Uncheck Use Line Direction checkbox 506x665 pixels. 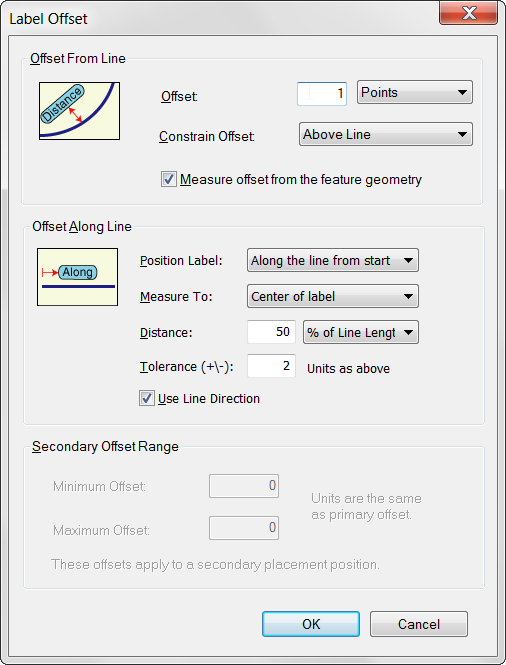147,398
